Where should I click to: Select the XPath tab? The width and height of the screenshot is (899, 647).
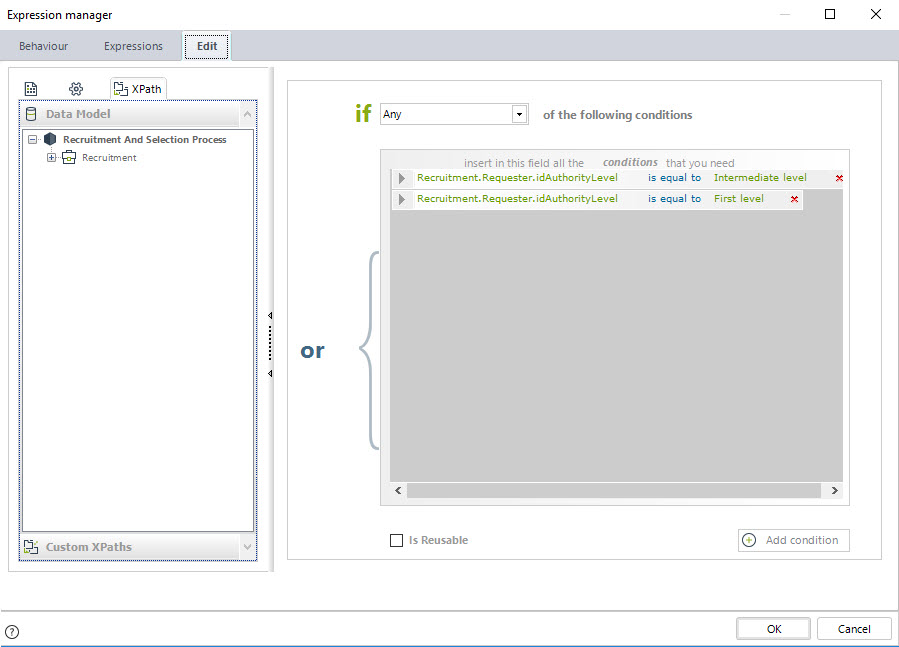pos(138,89)
